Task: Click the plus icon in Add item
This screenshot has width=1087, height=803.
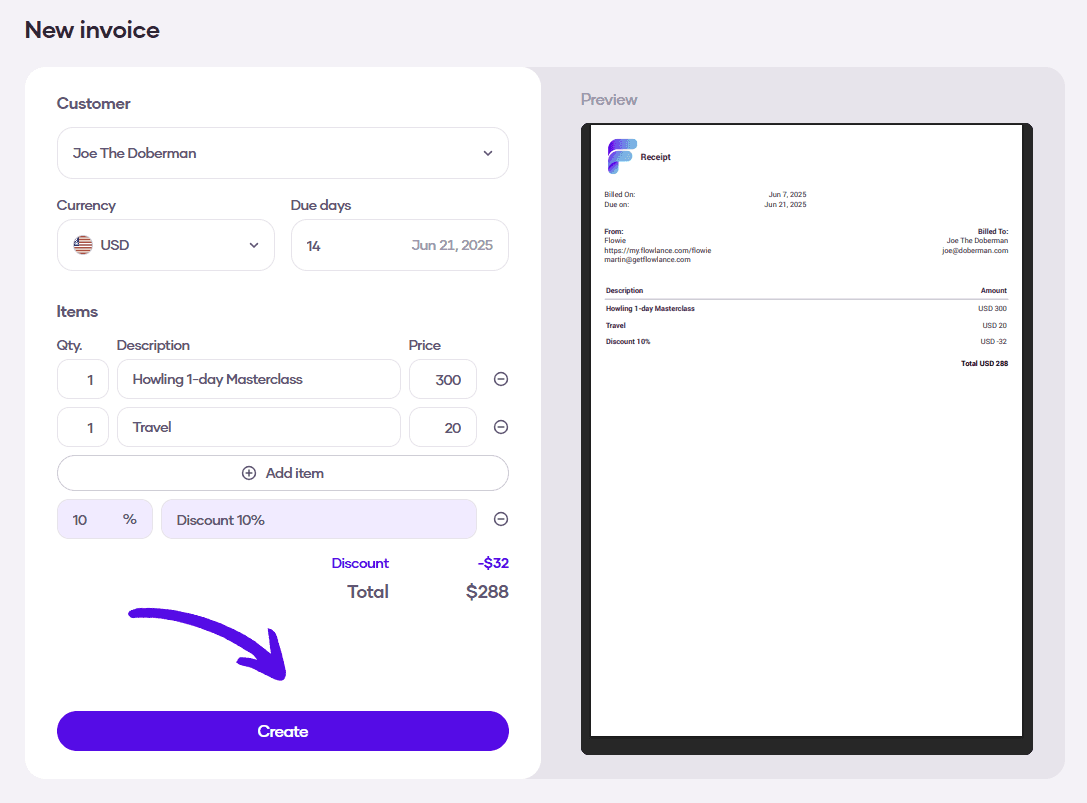Action: coord(249,473)
